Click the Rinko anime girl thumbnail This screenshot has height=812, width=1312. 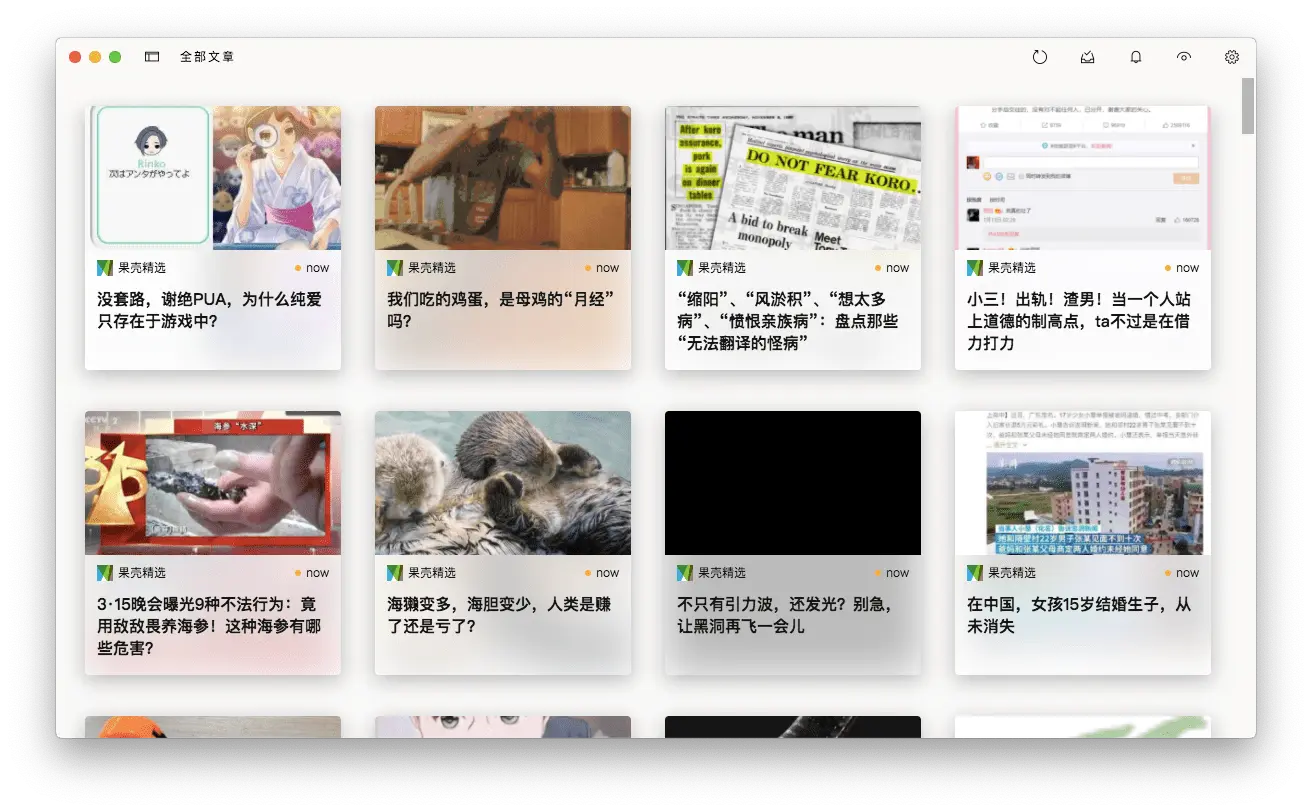tap(213, 178)
